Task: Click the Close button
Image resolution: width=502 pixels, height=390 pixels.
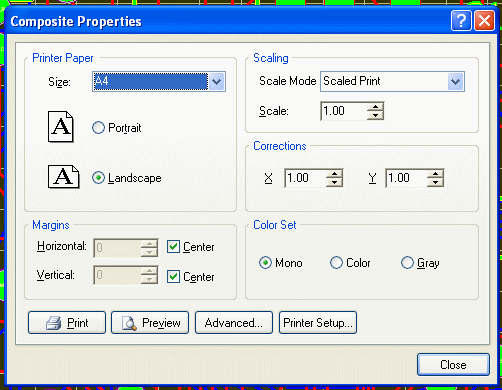Action: click(453, 365)
